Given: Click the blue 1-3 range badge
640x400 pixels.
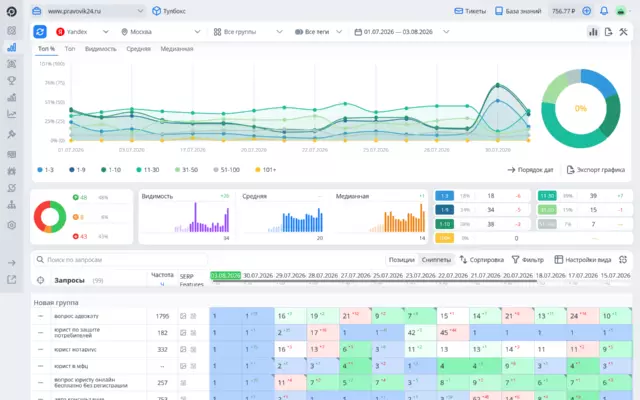Looking at the screenshot, I should point(444,196).
